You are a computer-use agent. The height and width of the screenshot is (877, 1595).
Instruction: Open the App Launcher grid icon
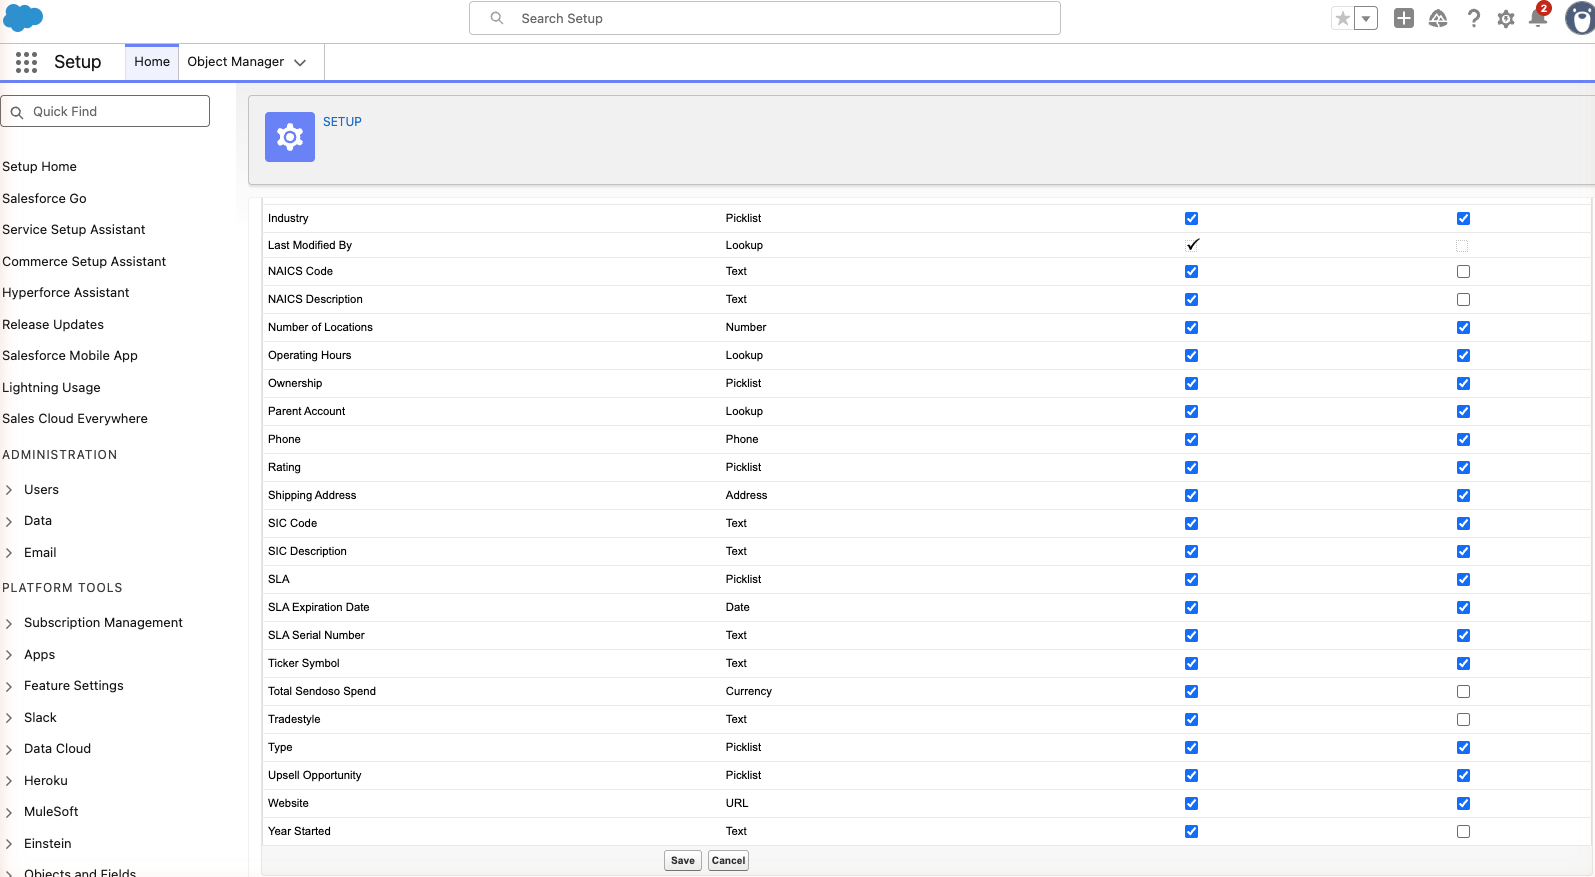[x=27, y=62]
